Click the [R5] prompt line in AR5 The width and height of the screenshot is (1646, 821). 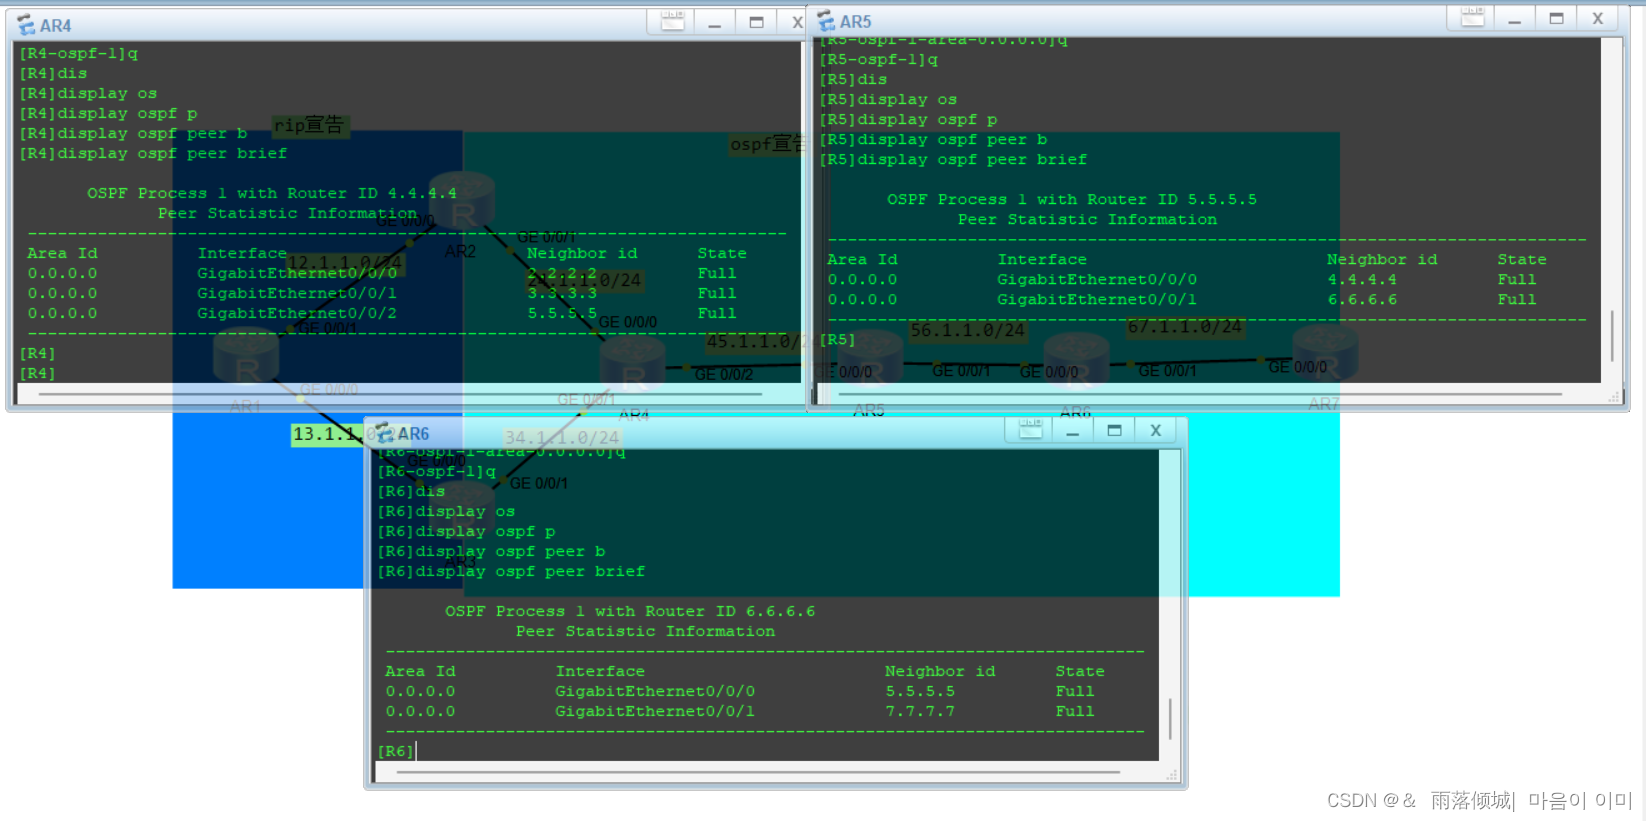pyautogui.click(x=838, y=339)
